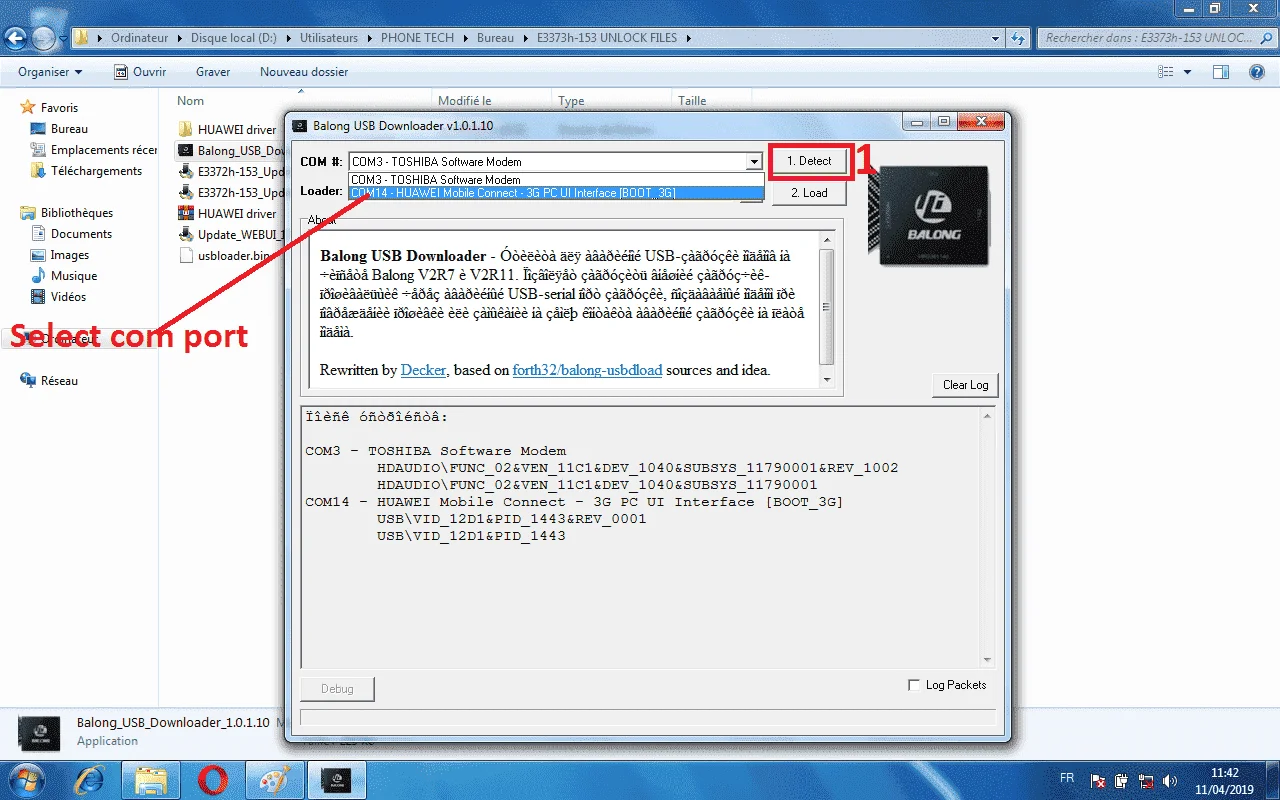Click the Ordinateur breadcrumb in the address bar
Viewport: 1280px width, 800px height.
[140, 38]
